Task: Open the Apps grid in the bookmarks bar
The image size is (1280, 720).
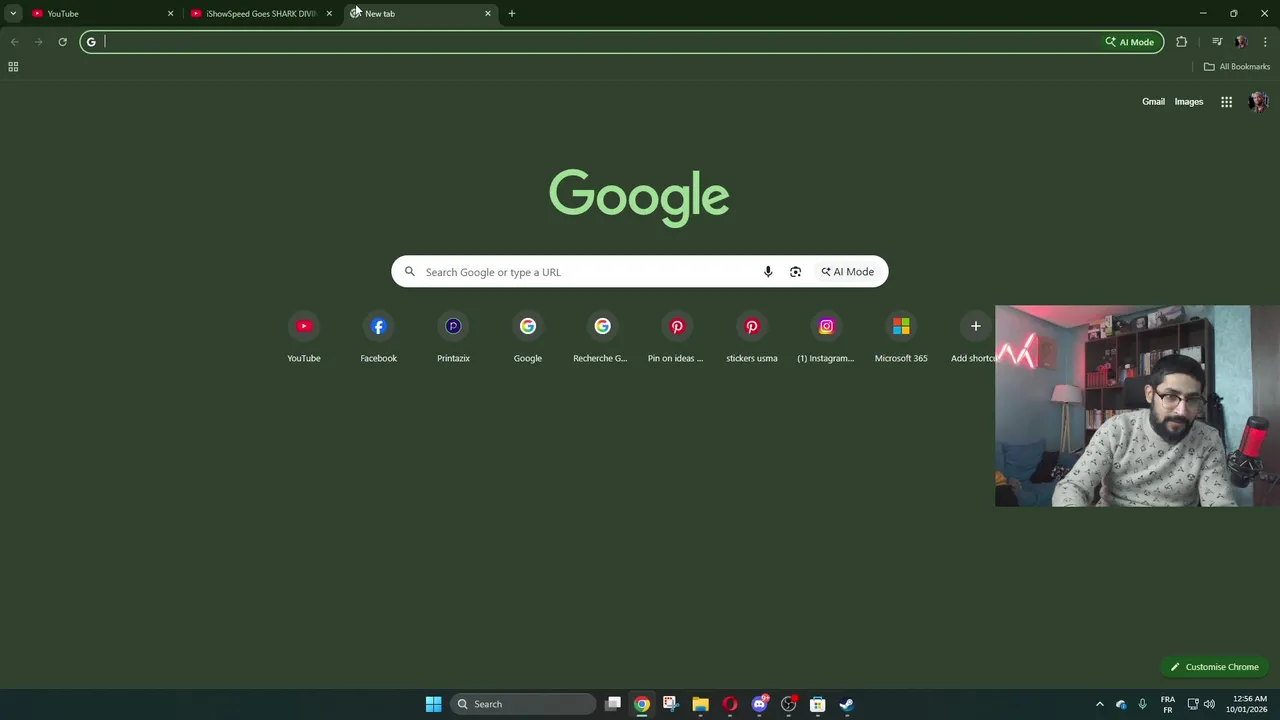Action: 13,67
